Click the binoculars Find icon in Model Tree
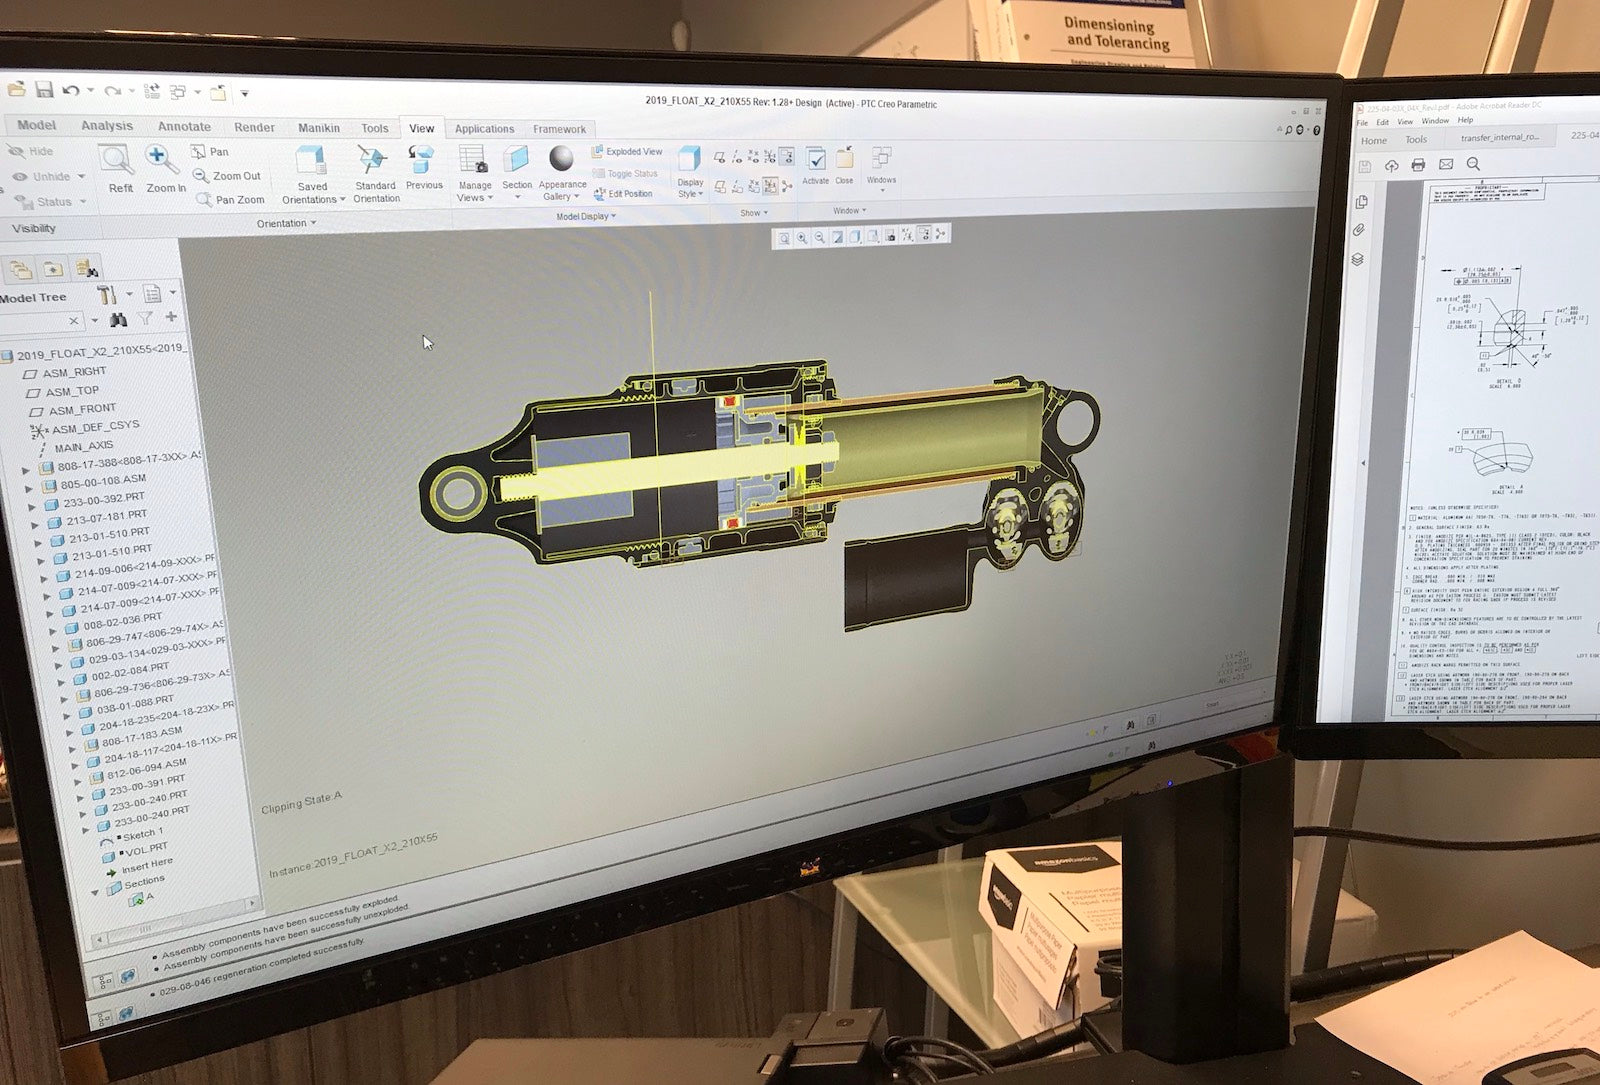Image resolution: width=1600 pixels, height=1085 pixels. pyautogui.click(x=118, y=319)
